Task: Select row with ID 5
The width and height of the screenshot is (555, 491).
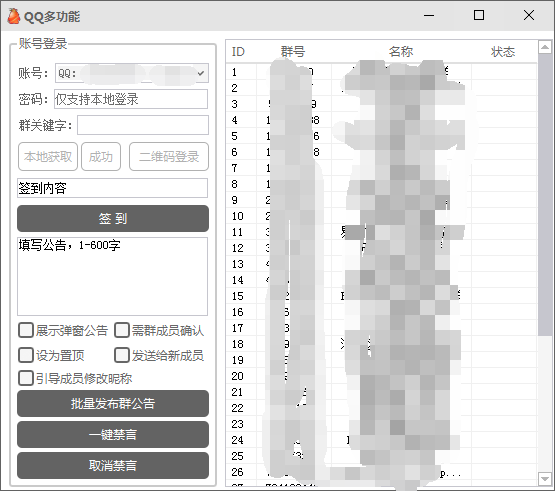Action: click(x=382, y=136)
